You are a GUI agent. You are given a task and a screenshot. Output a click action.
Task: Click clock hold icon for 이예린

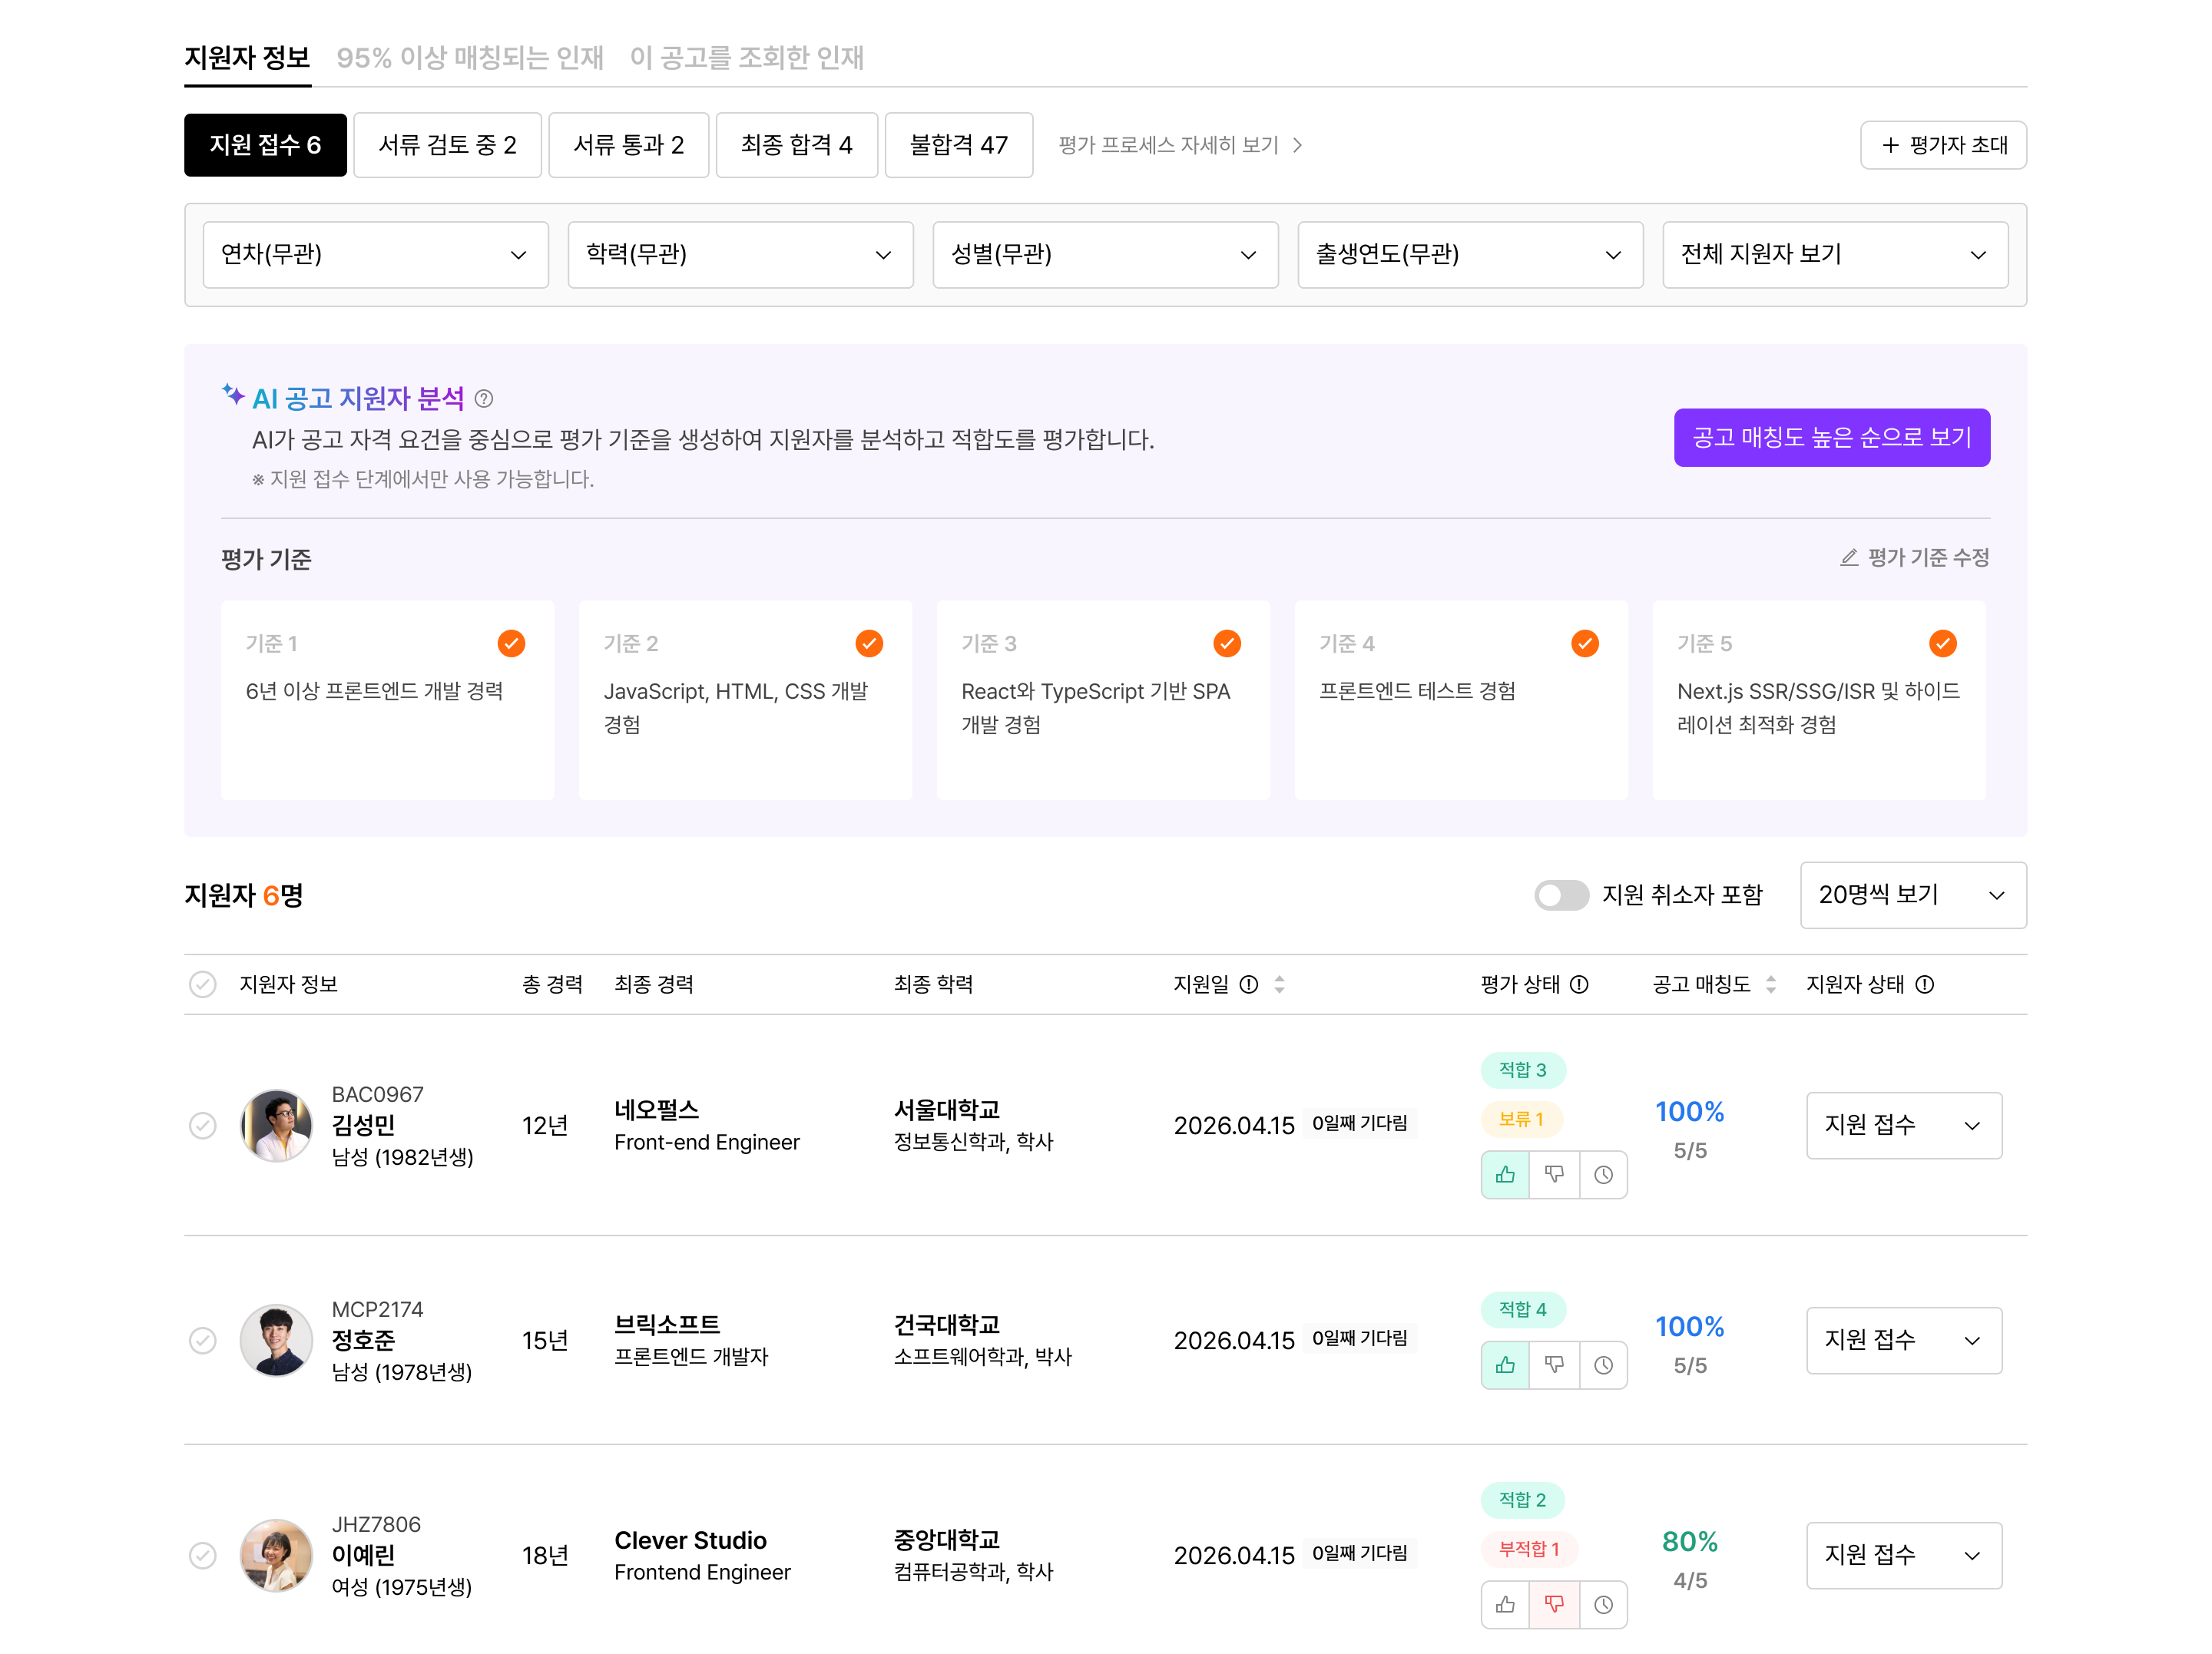point(1603,1605)
